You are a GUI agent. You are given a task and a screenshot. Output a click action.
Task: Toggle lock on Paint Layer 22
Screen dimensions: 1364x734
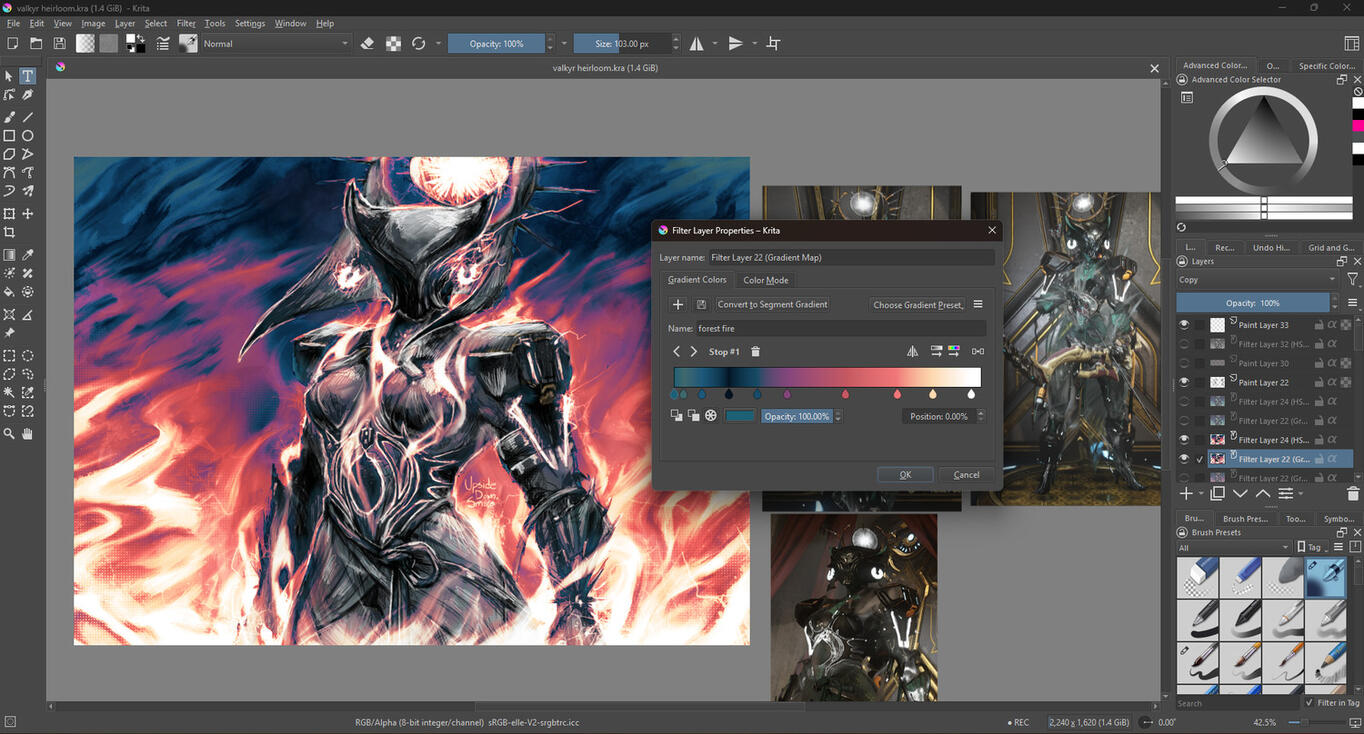[1318, 382]
